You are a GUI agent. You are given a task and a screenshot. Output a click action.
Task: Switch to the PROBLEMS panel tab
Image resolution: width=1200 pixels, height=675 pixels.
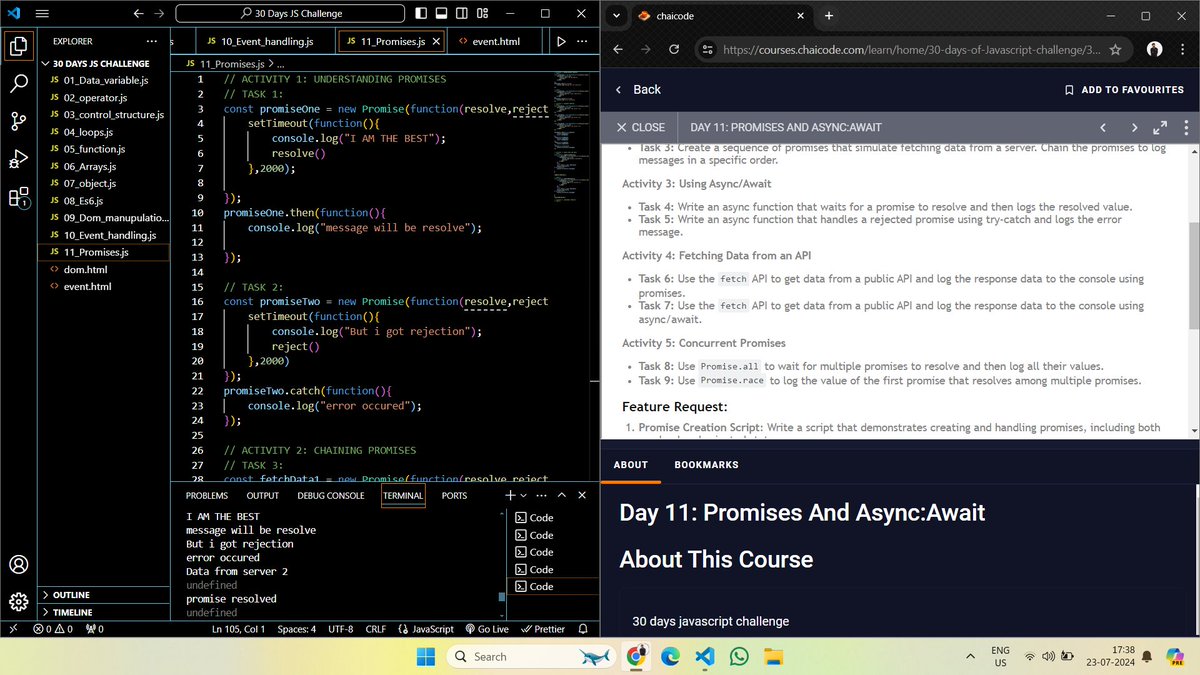207,495
